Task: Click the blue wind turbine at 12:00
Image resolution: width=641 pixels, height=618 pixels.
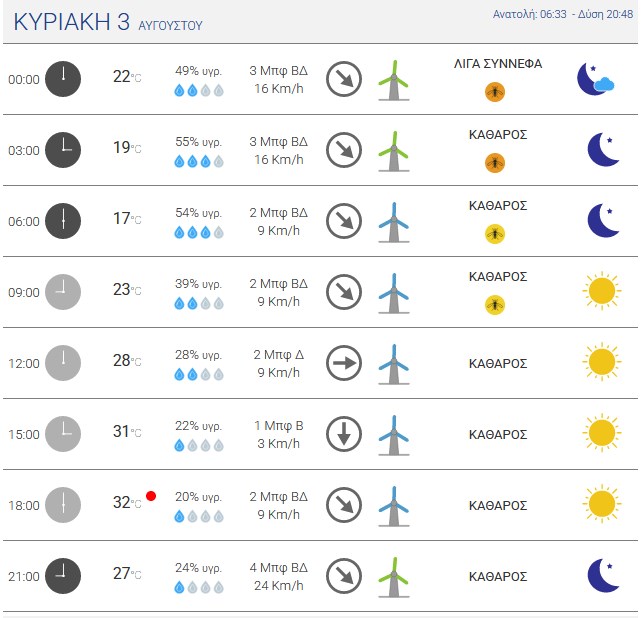Action: coord(394,364)
